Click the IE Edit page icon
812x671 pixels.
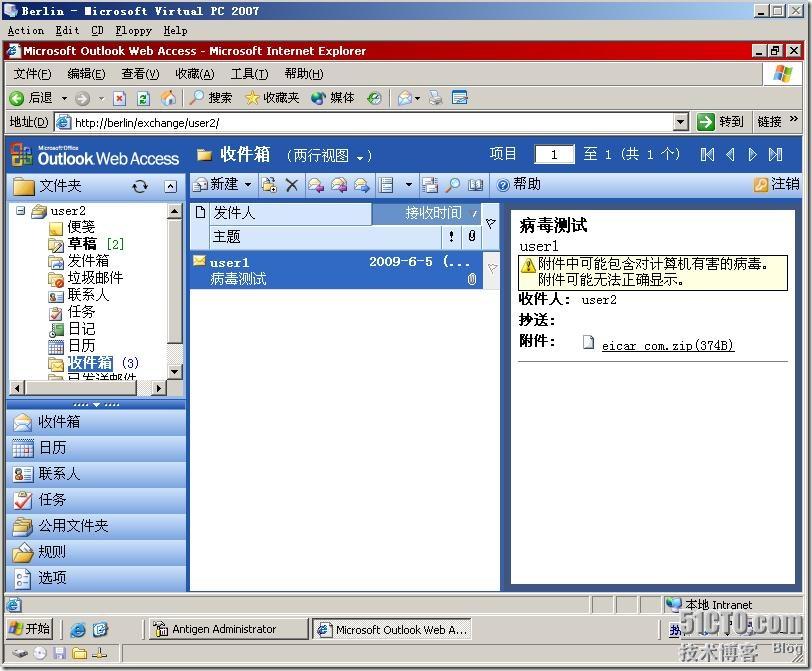point(459,98)
